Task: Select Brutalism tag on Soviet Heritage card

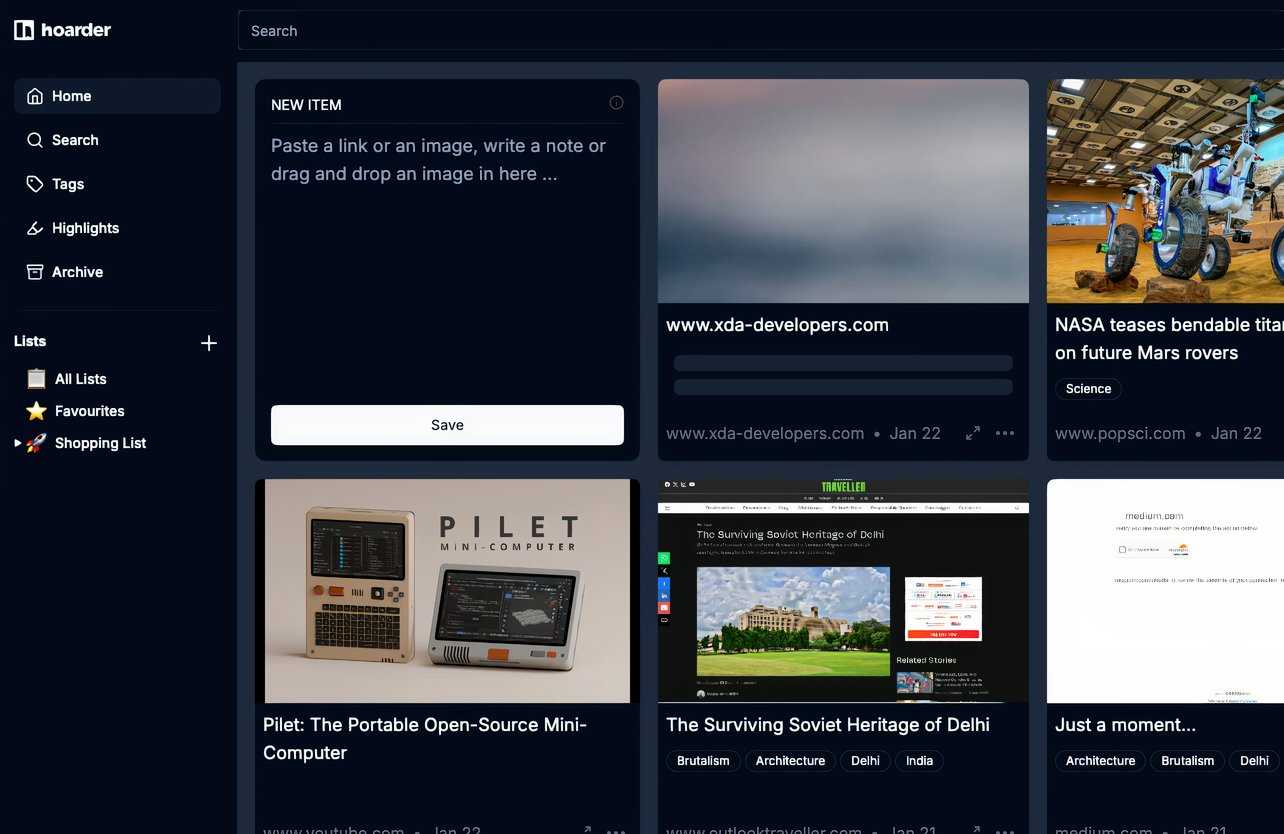Action: [703, 761]
